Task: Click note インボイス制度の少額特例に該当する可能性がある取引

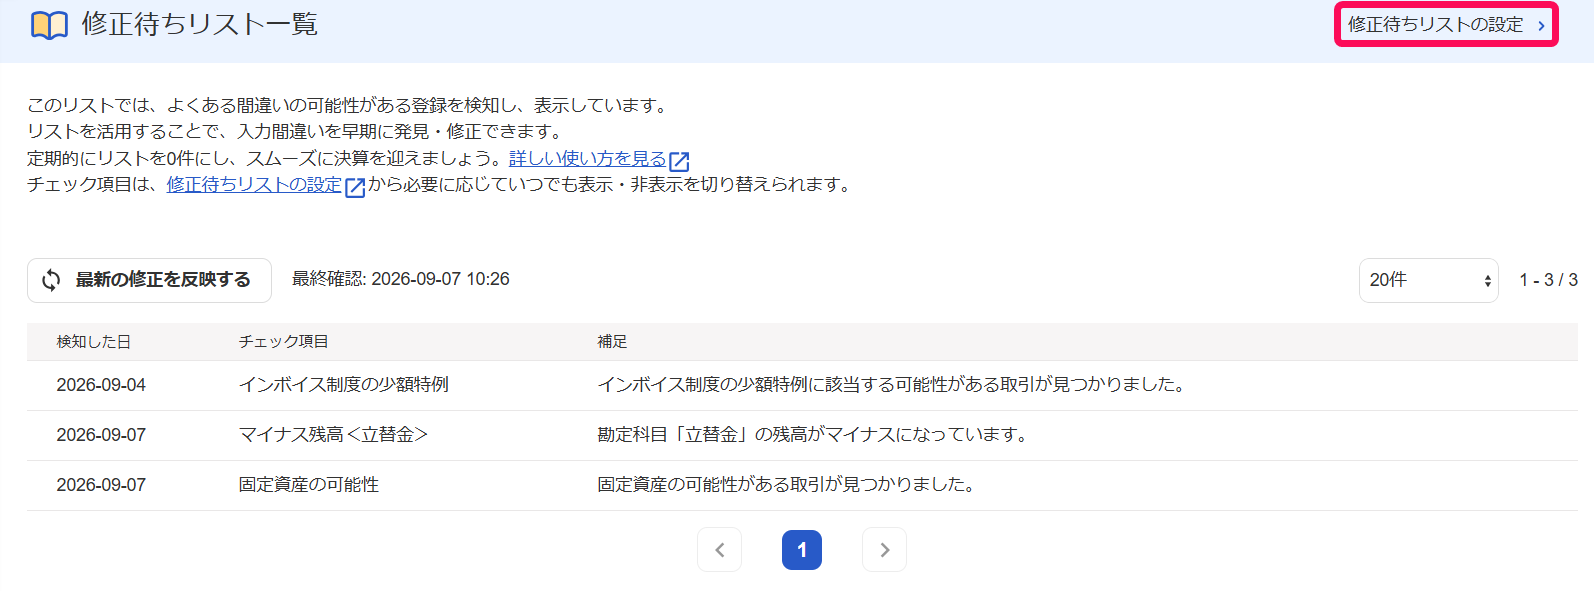Action: click(892, 385)
